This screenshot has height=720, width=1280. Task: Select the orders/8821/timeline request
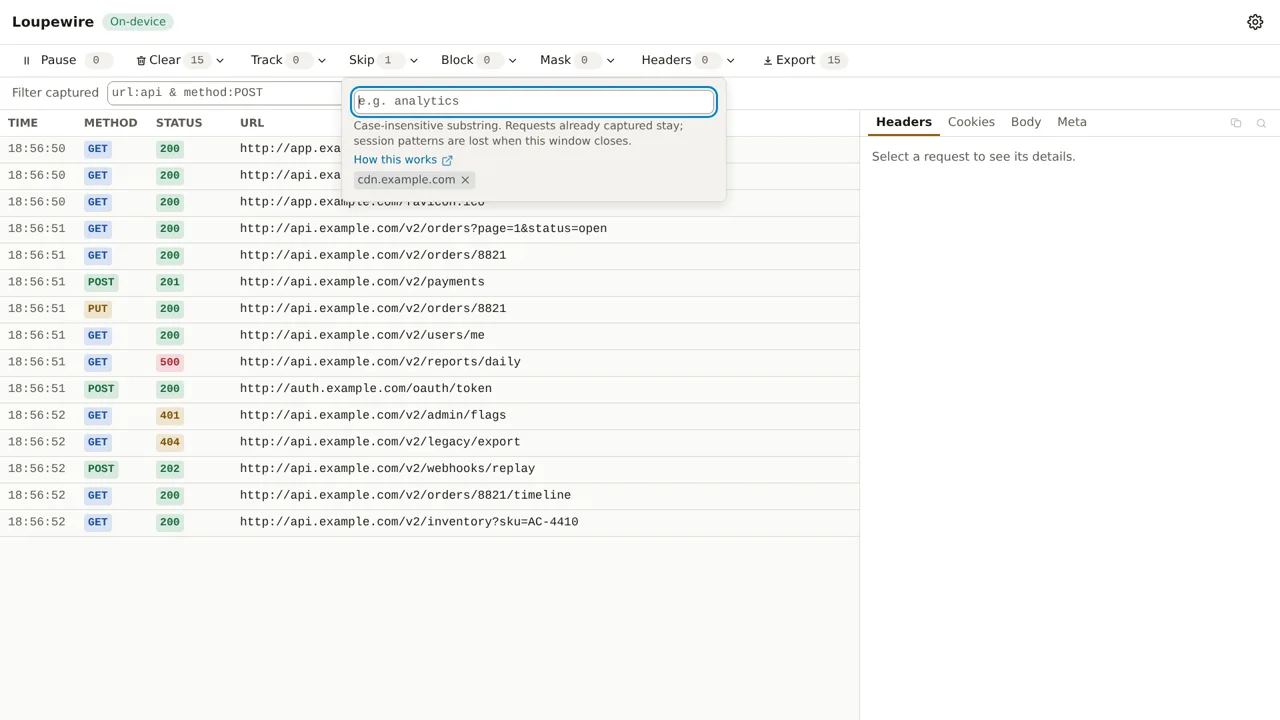[429, 495]
